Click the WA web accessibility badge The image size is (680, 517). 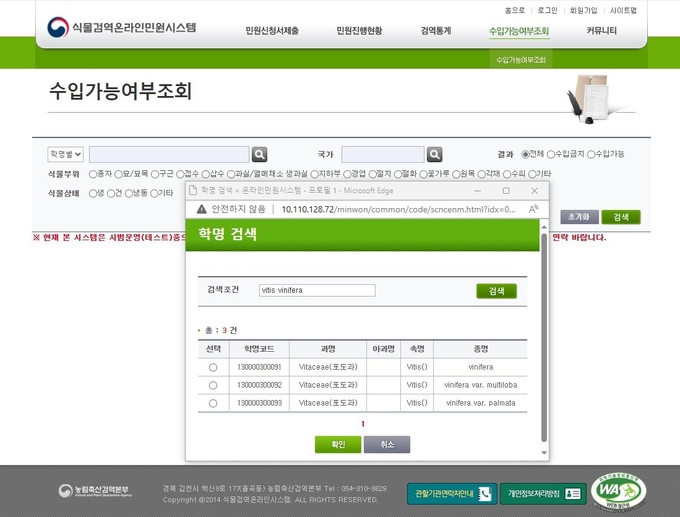618,491
